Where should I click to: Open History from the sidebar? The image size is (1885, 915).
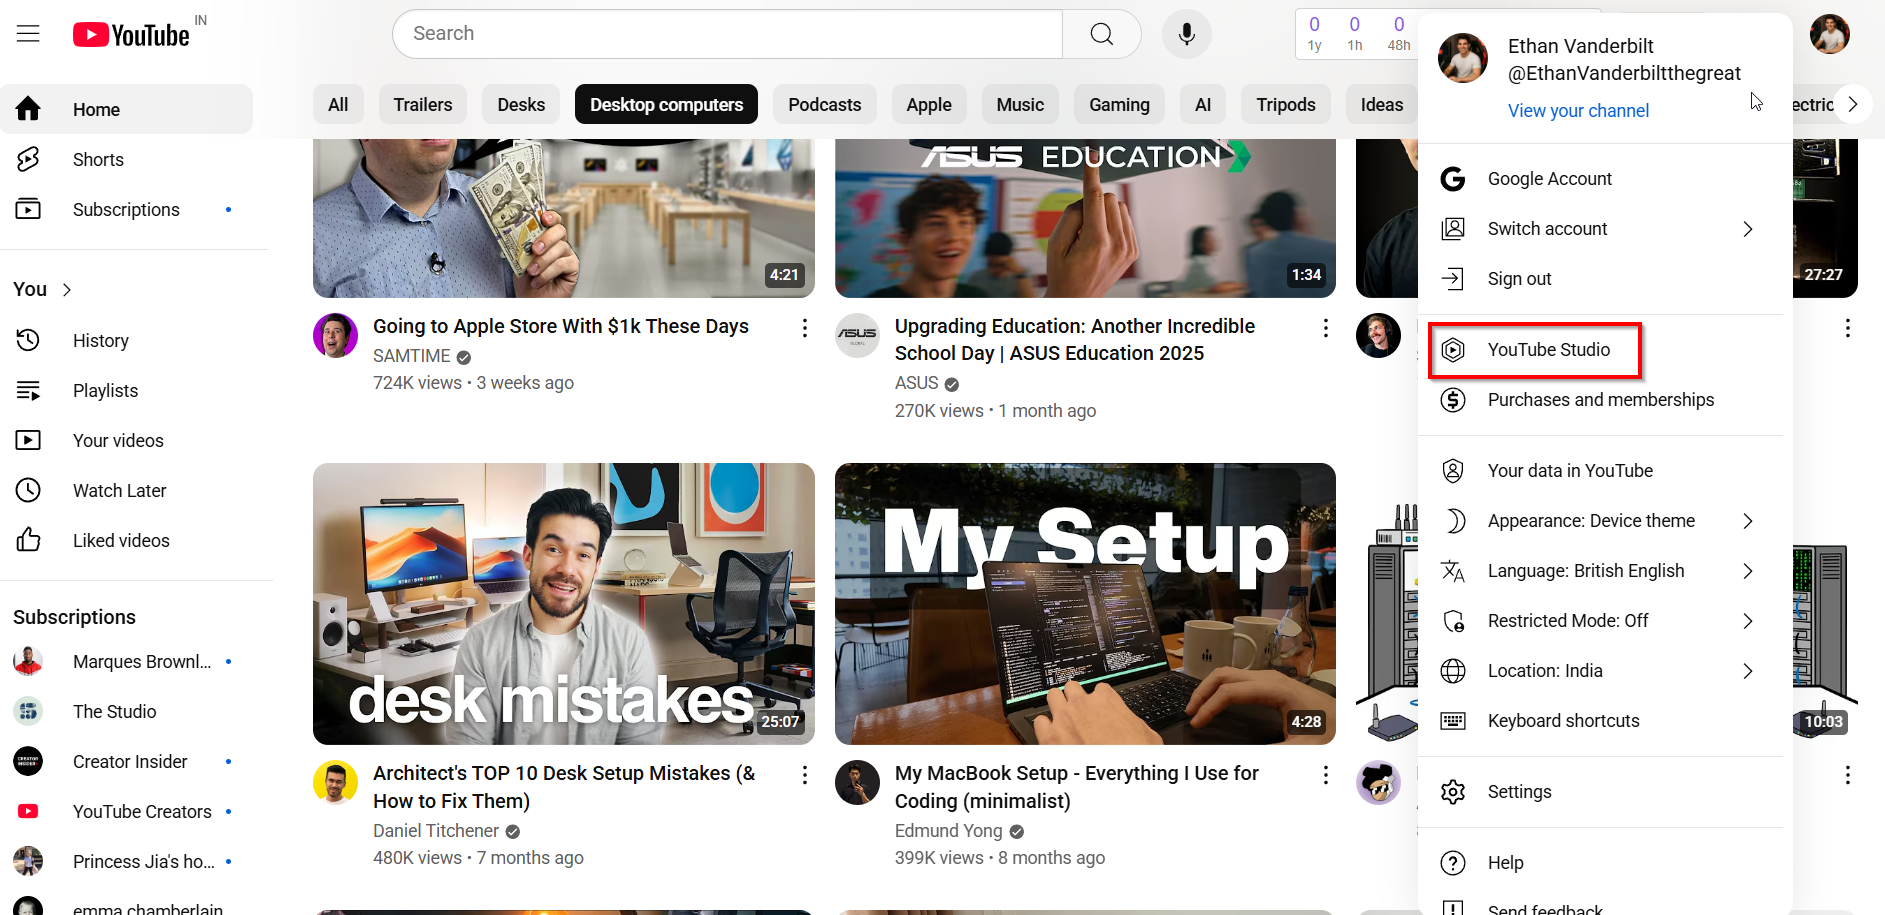[100, 340]
